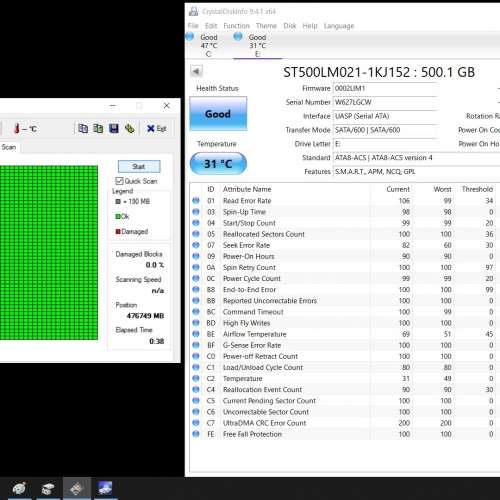Click the Firmware field 0002LIM1
Image resolution: width=500 pixels, height=500 pixels.
coord(385,88)
